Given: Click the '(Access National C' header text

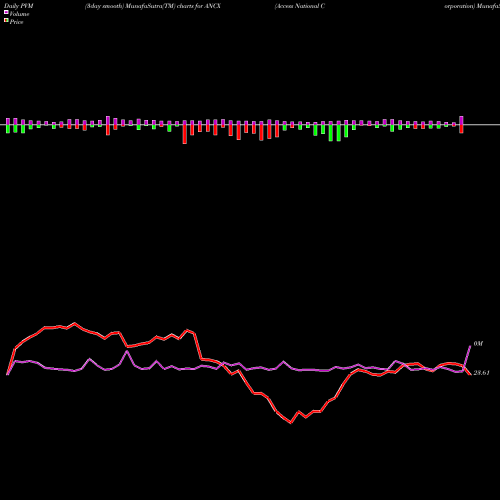Looking at the screenshot, I should 300,6.
